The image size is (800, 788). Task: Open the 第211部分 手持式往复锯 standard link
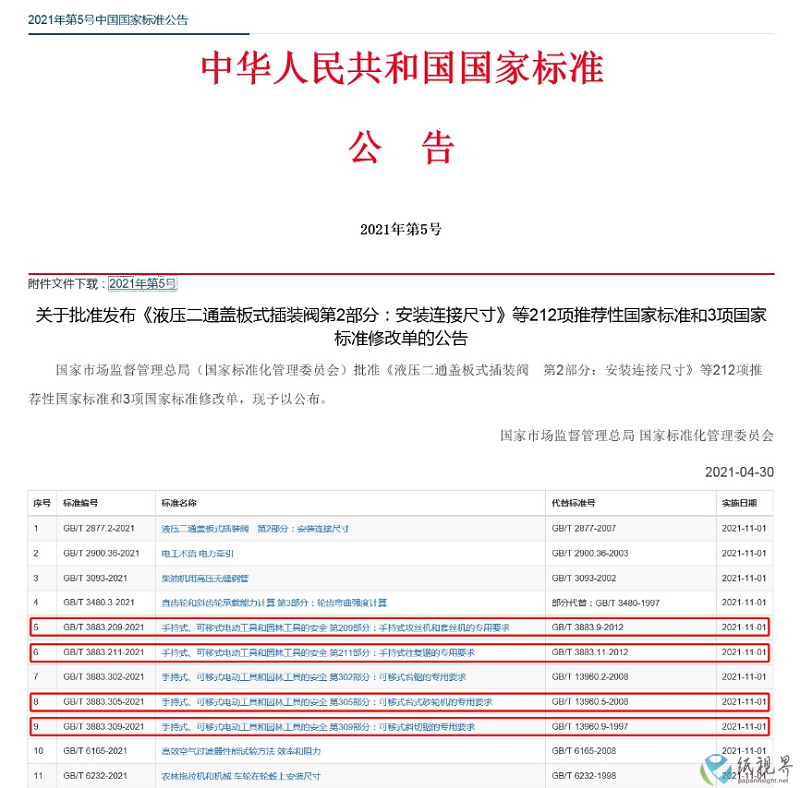pyautogui.click(x=318, y=652)
